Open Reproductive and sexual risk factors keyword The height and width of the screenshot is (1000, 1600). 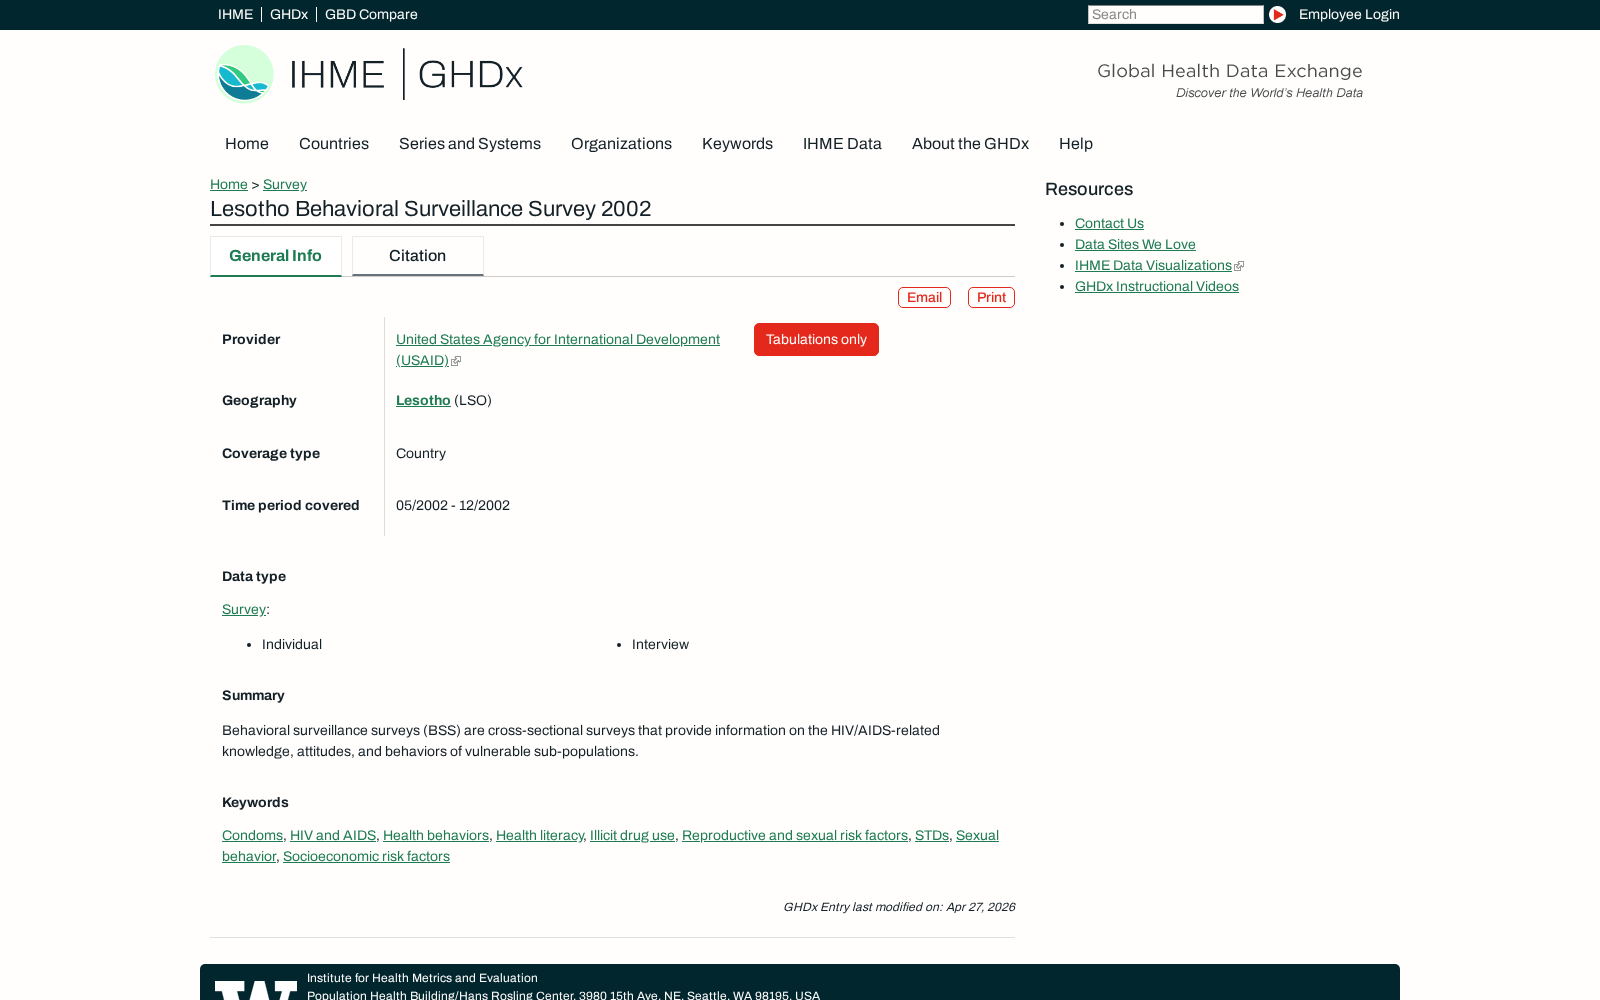[795, 835]
